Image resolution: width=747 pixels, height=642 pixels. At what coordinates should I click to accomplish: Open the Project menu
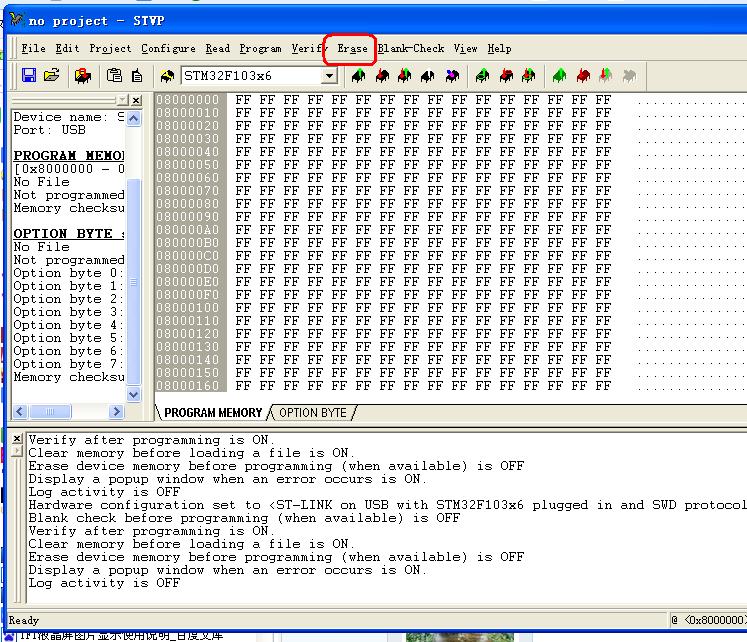point(110,49)
